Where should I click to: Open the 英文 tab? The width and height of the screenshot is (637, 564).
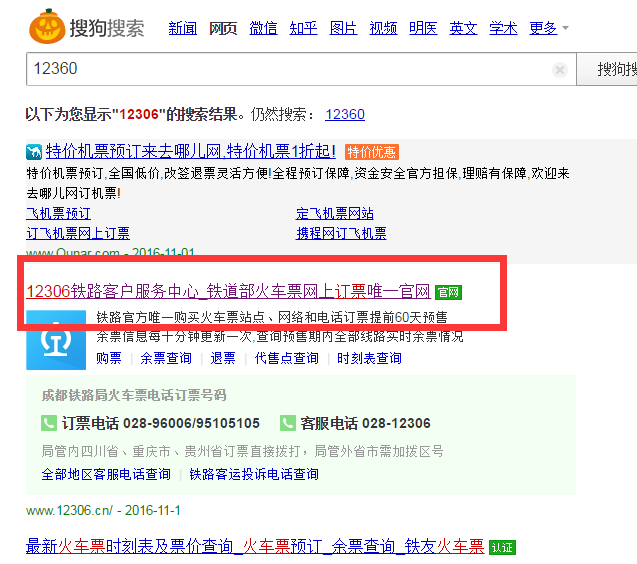[x=463, y=28]
